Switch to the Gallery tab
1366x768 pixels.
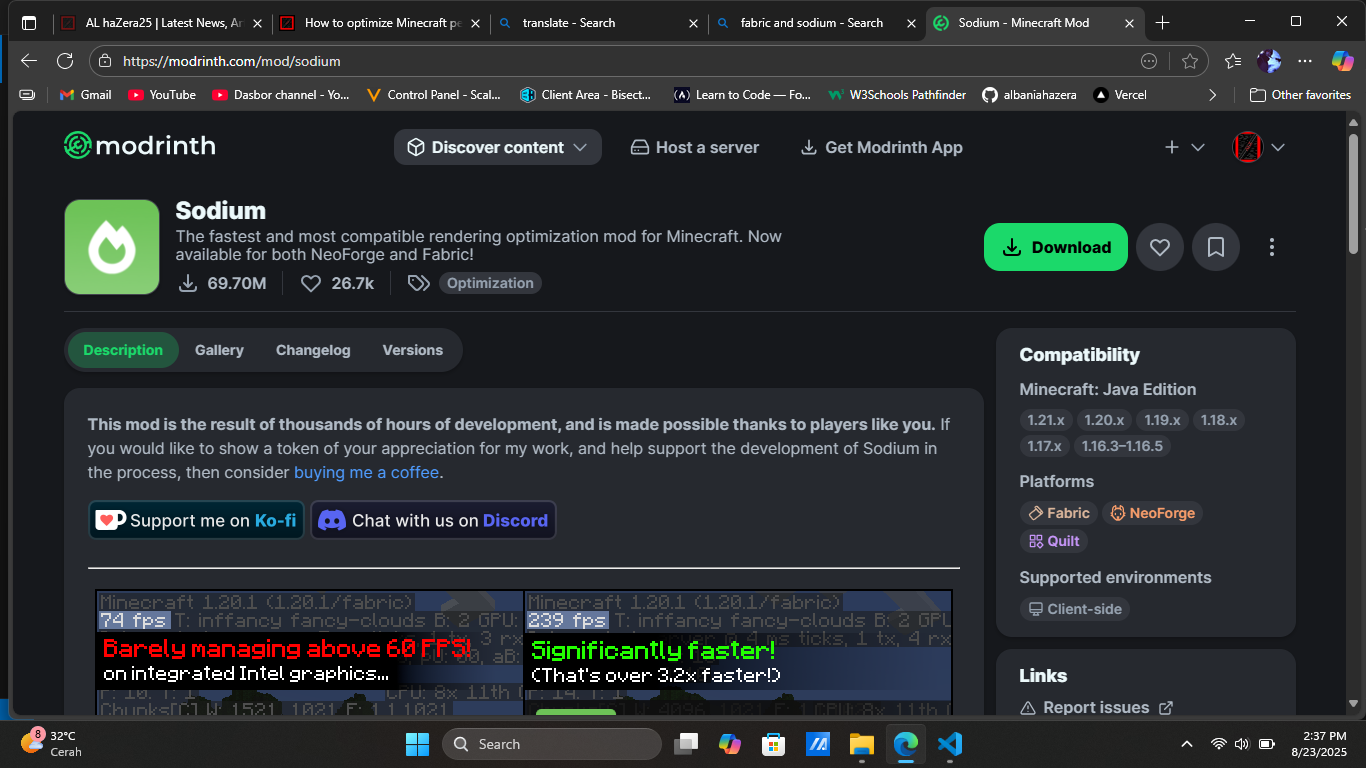(219, 350)
